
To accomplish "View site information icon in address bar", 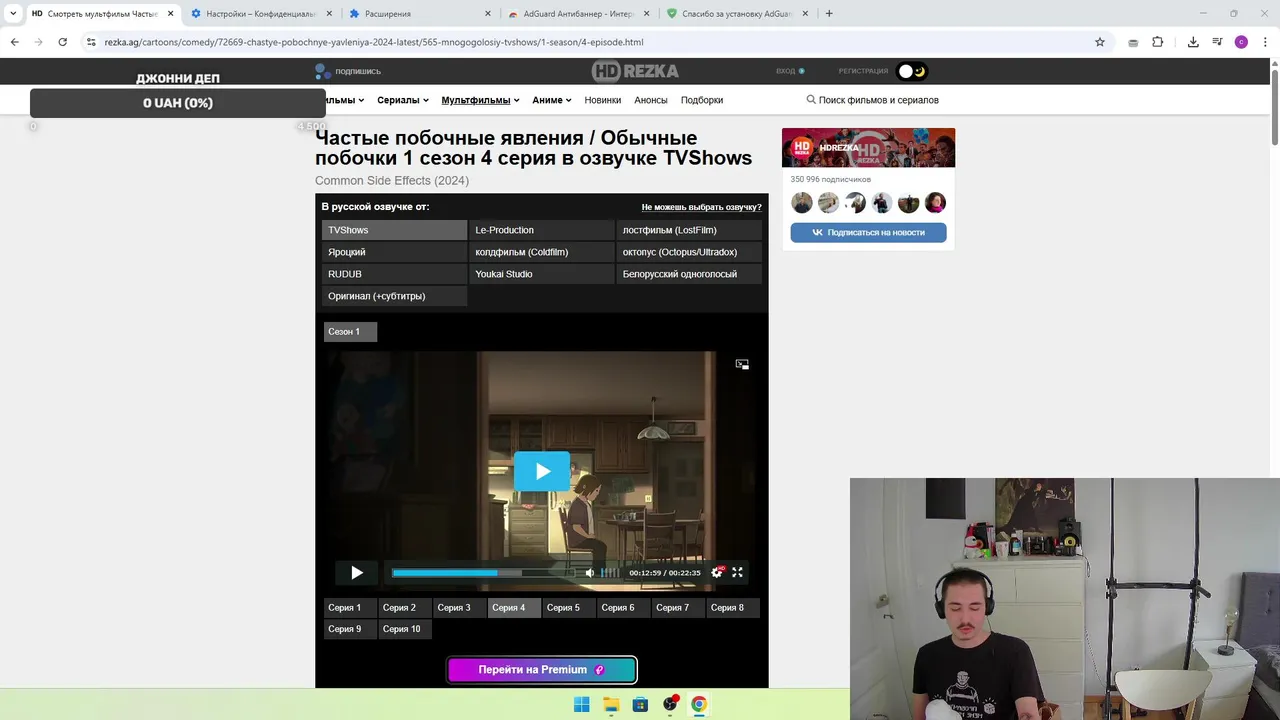I will [91, 42].
